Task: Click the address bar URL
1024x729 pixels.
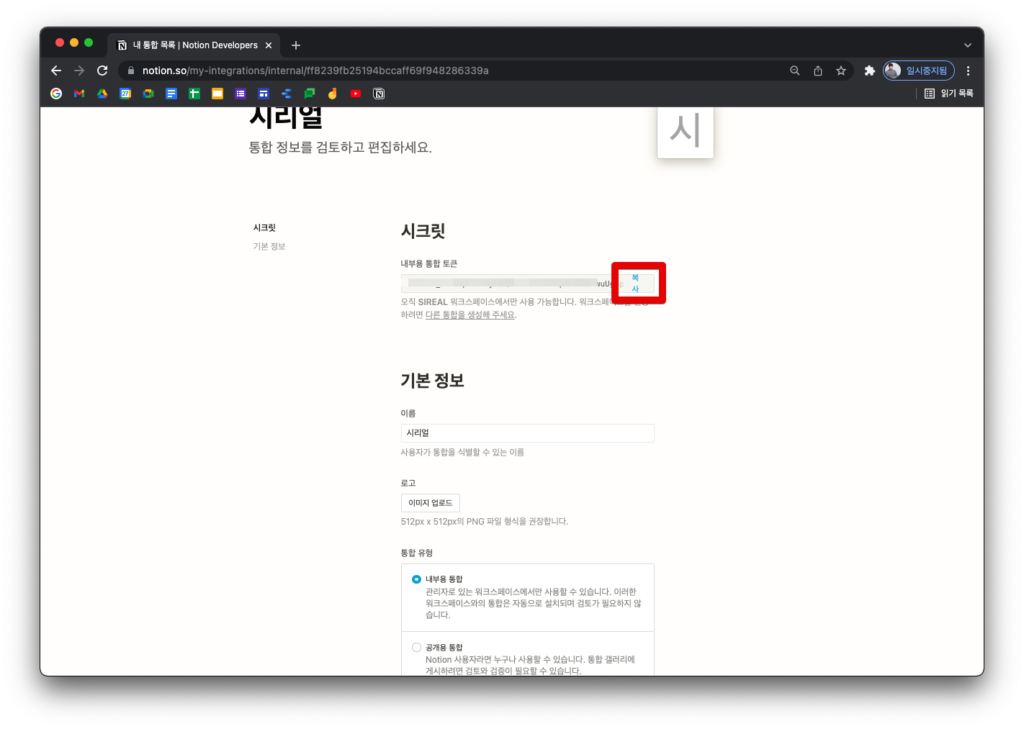Action: coord(315,71)
